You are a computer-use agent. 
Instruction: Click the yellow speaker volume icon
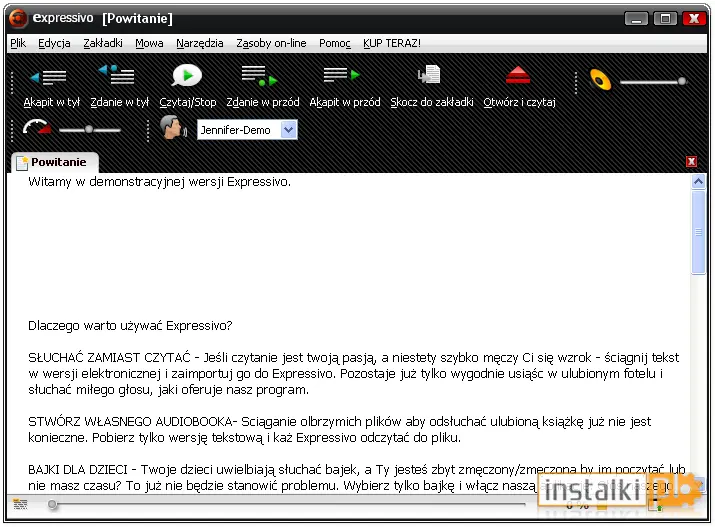coord(600,80)
